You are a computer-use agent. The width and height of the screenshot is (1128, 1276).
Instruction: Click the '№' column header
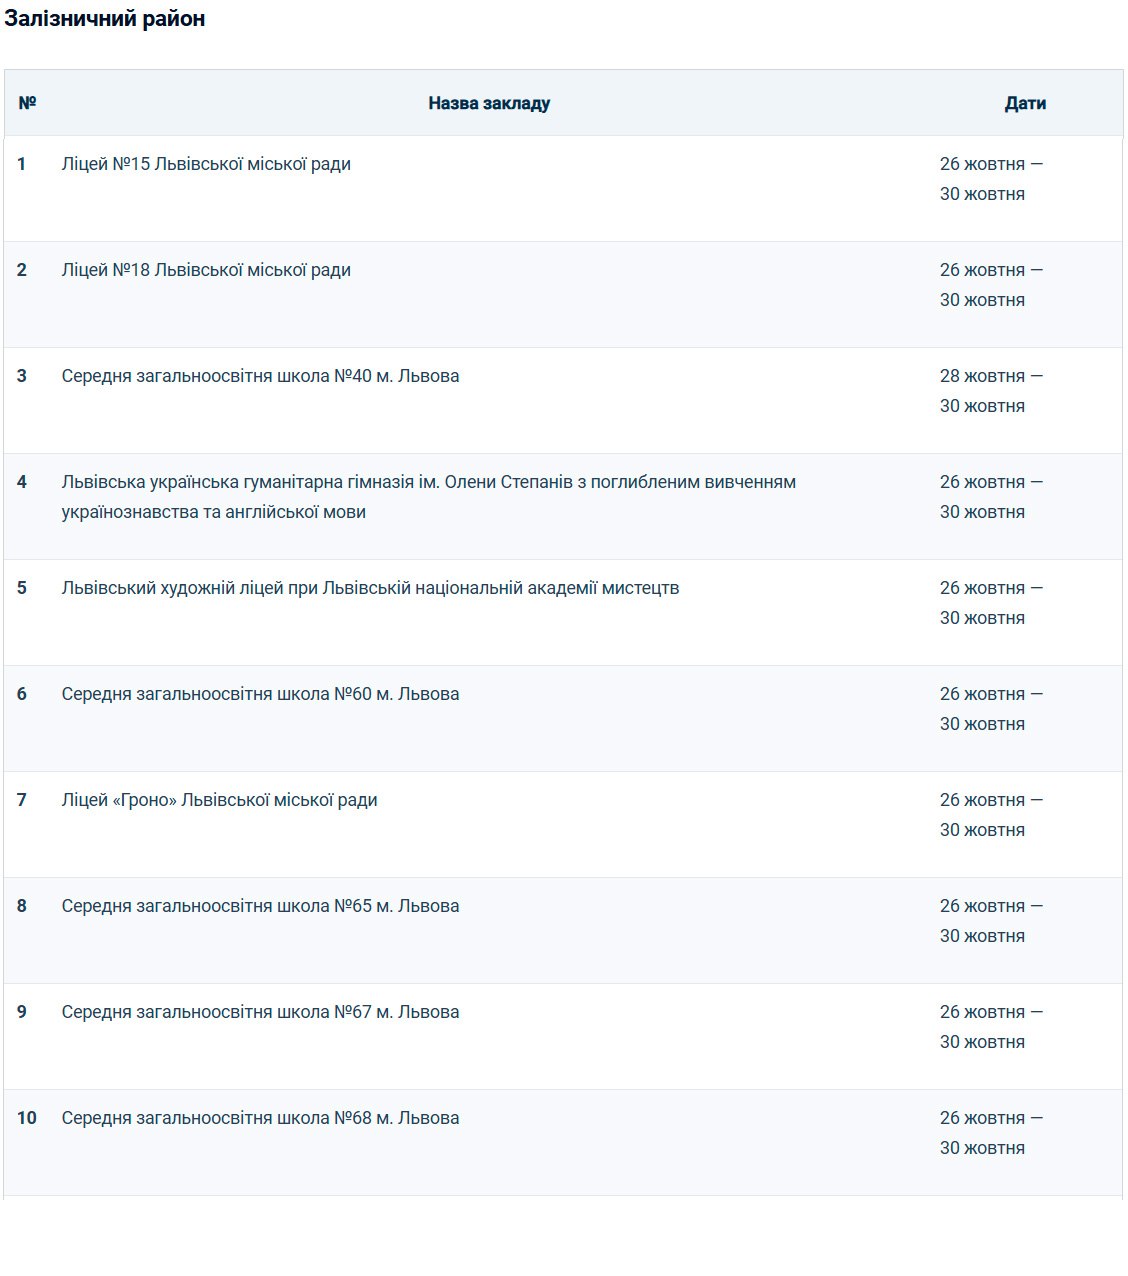[27, 103]
